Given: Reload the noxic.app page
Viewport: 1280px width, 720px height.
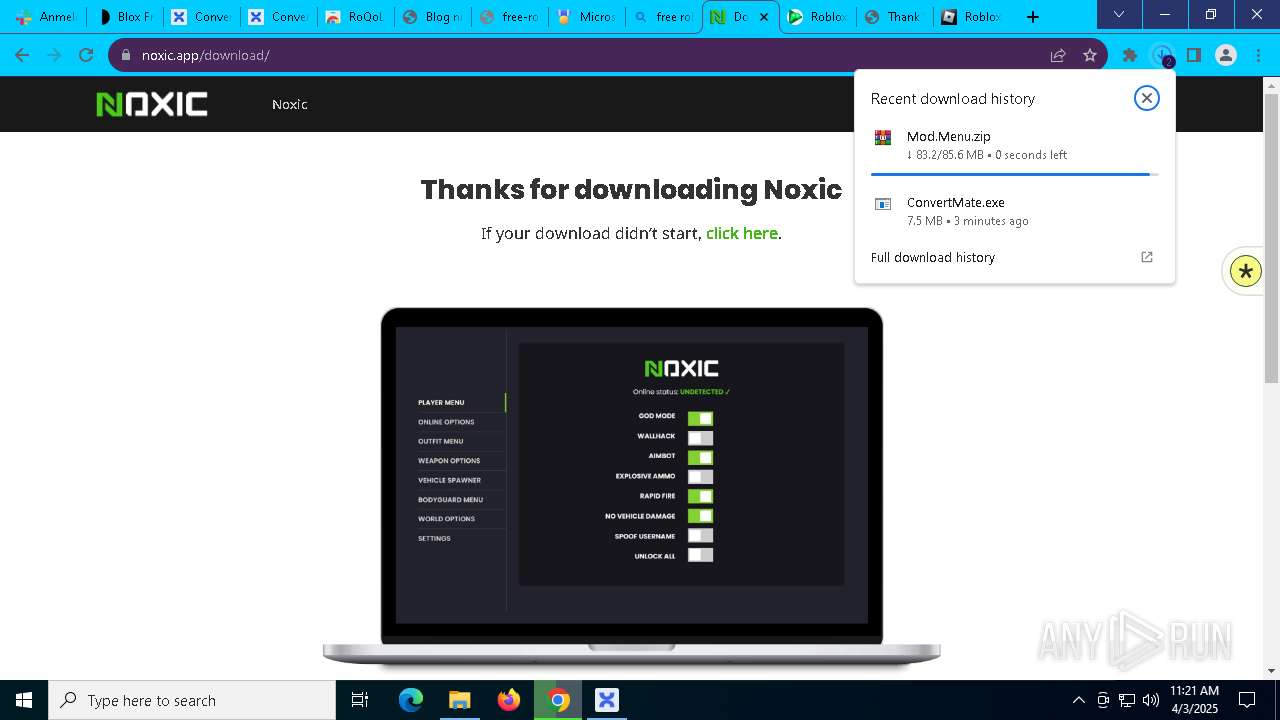Looking at the screenshot, I should [x=86, y=55].
